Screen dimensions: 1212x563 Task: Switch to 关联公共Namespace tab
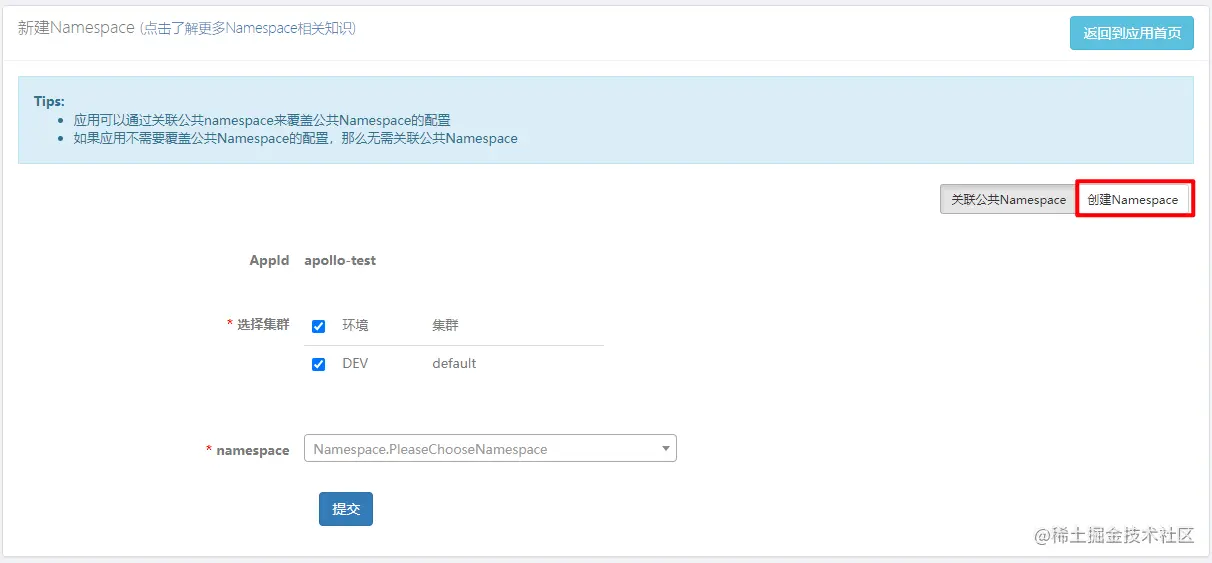1008,199
